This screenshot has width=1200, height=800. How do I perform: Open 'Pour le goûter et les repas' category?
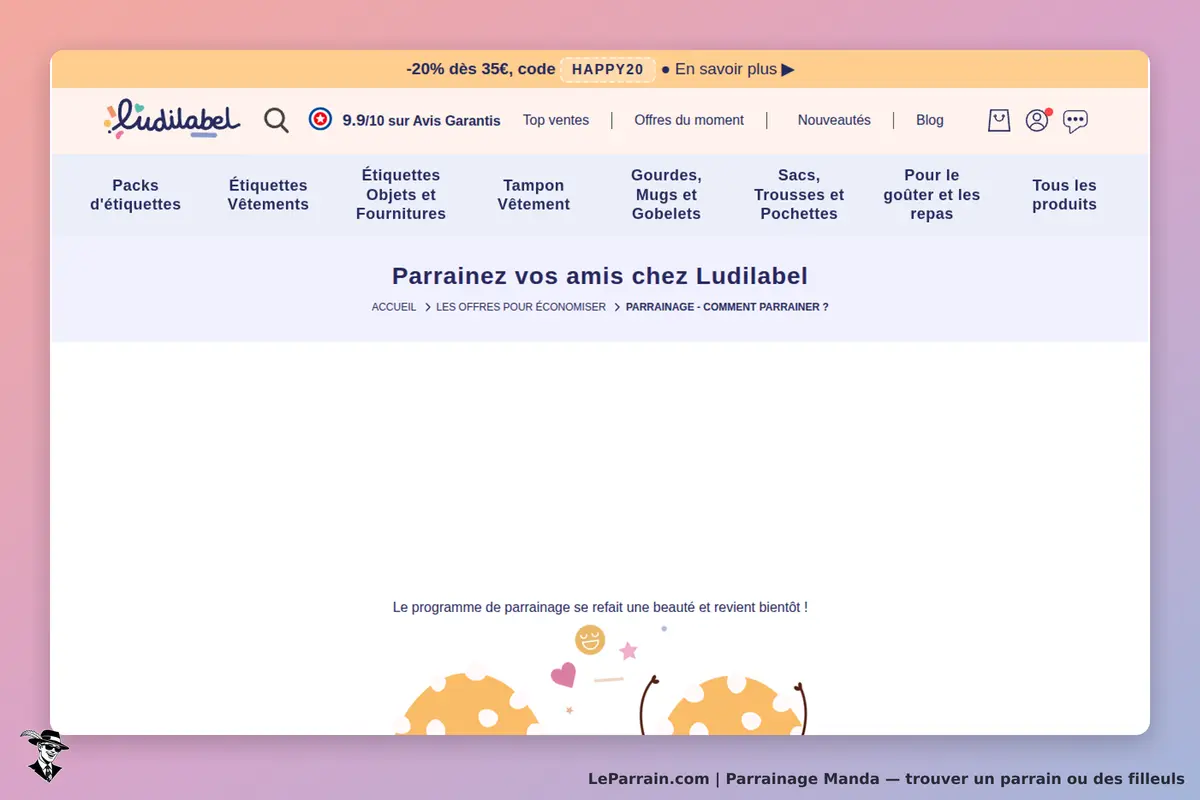(x=932, y=194)
